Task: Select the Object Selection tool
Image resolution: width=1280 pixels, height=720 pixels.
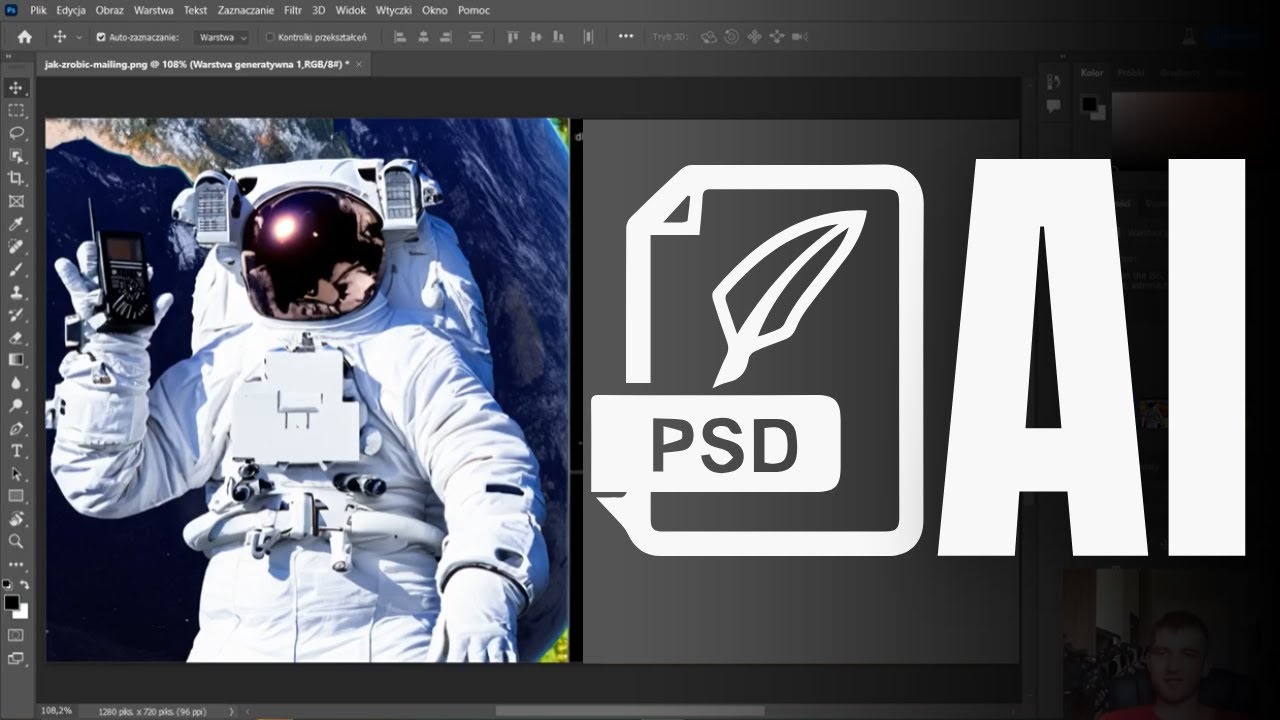Action: [x=16, y=156]
